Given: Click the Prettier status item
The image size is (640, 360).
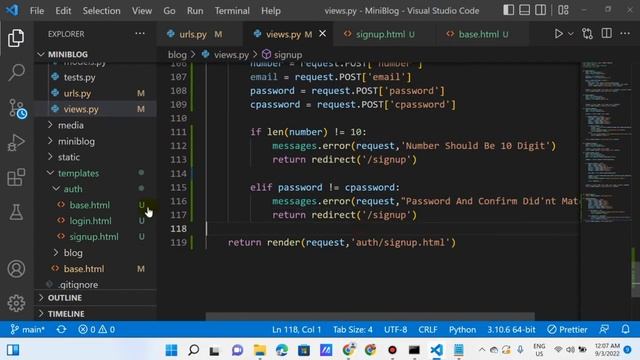Looking at the screenshot, I should click(567, 329).
